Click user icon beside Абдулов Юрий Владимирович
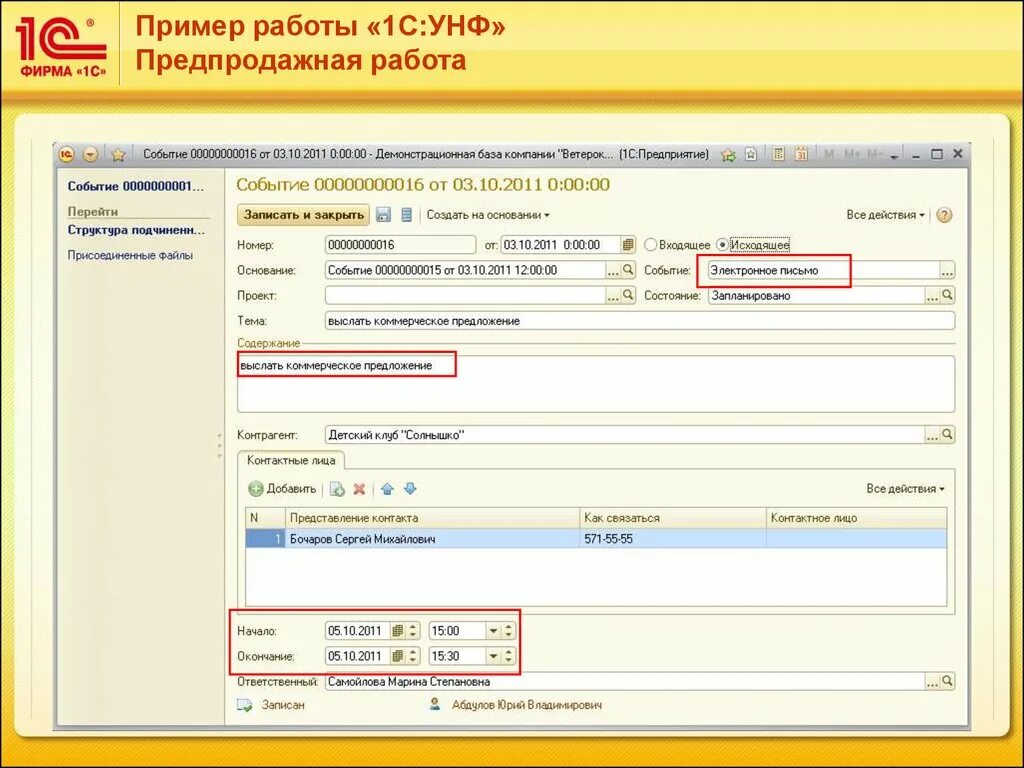The width and height of the screenshot is (1024, 768). click(x=435, y=705)
